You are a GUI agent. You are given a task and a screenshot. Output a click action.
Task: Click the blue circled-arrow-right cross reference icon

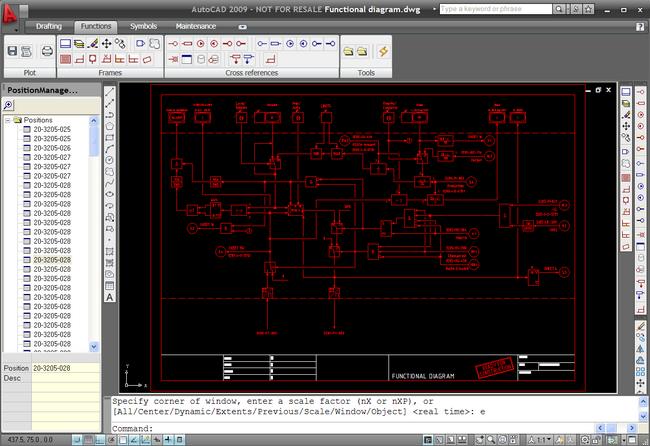(290, 44)
